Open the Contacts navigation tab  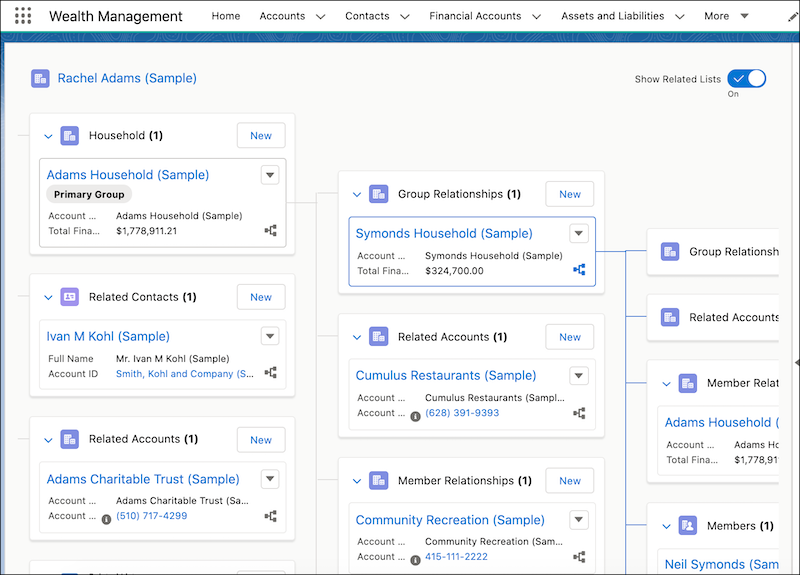point(367,16)
